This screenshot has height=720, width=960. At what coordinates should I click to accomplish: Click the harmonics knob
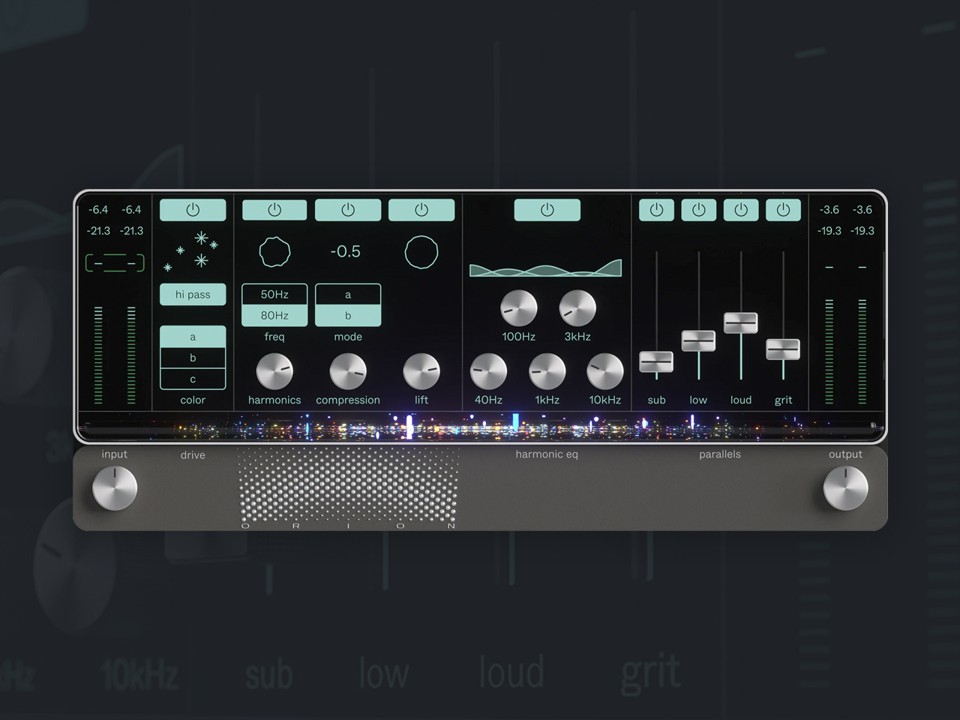click(274, 371)
